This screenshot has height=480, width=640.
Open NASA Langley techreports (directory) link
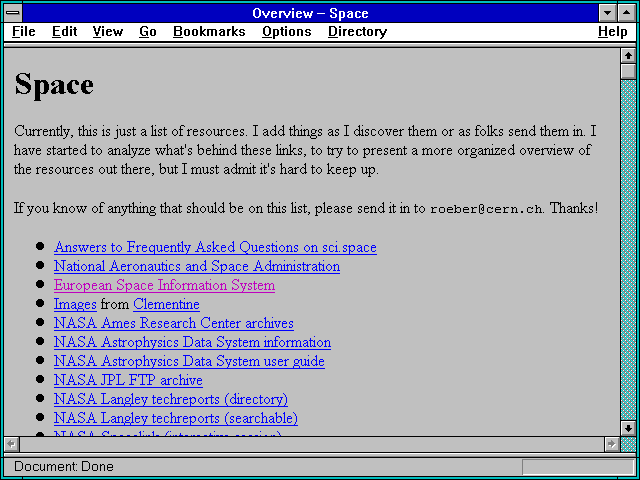tap(171, 399)
